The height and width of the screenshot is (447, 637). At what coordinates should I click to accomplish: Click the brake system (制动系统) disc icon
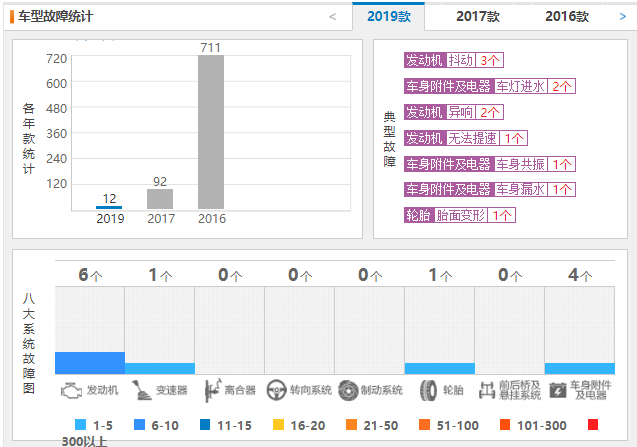tap(348, 390)
